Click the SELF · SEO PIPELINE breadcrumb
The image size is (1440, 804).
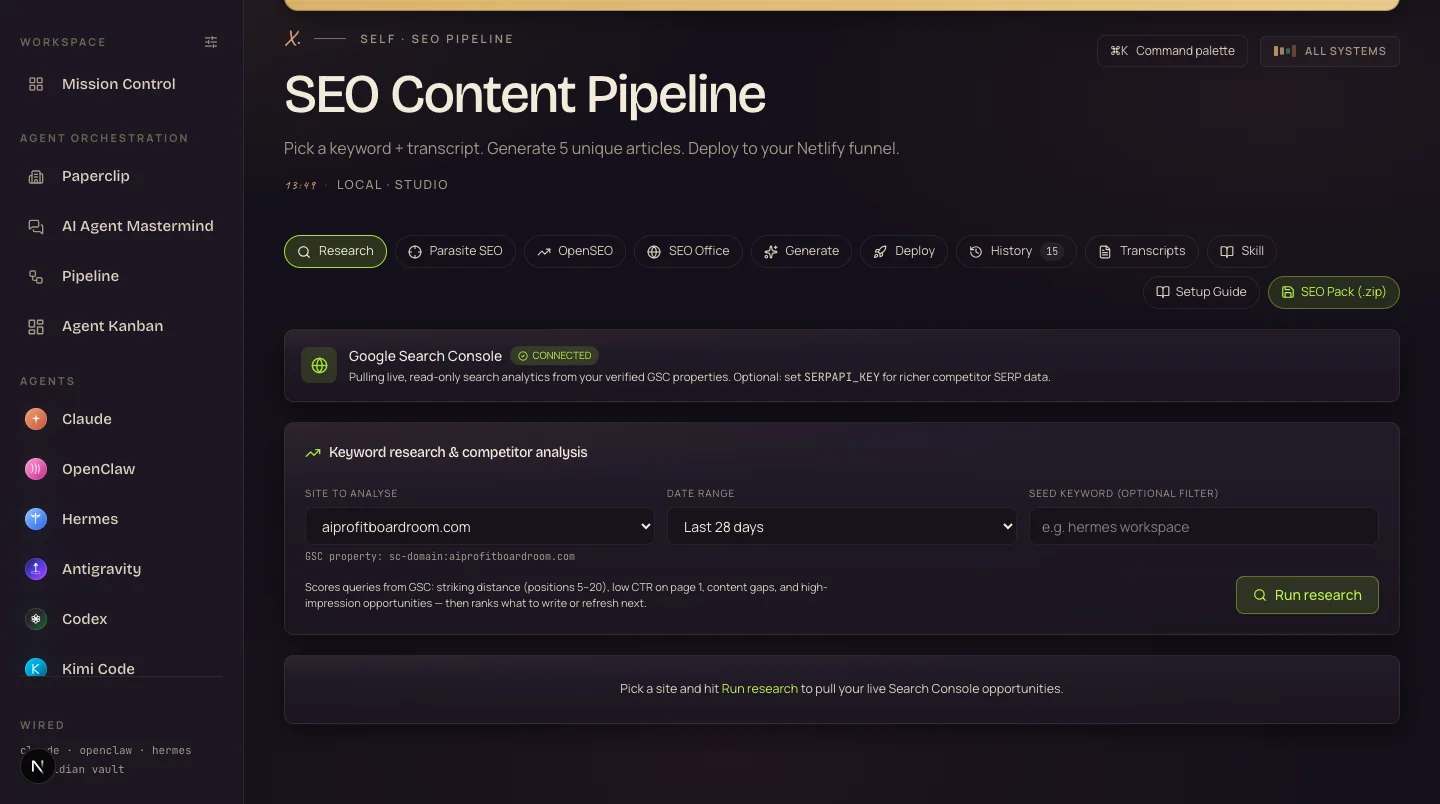[x=437, y=39]
